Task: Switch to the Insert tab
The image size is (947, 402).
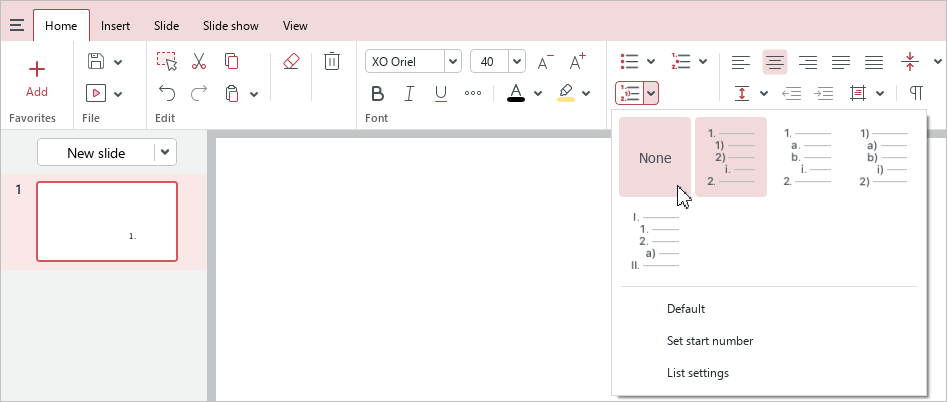Action: pyautogui.click(x=116, y=26)
